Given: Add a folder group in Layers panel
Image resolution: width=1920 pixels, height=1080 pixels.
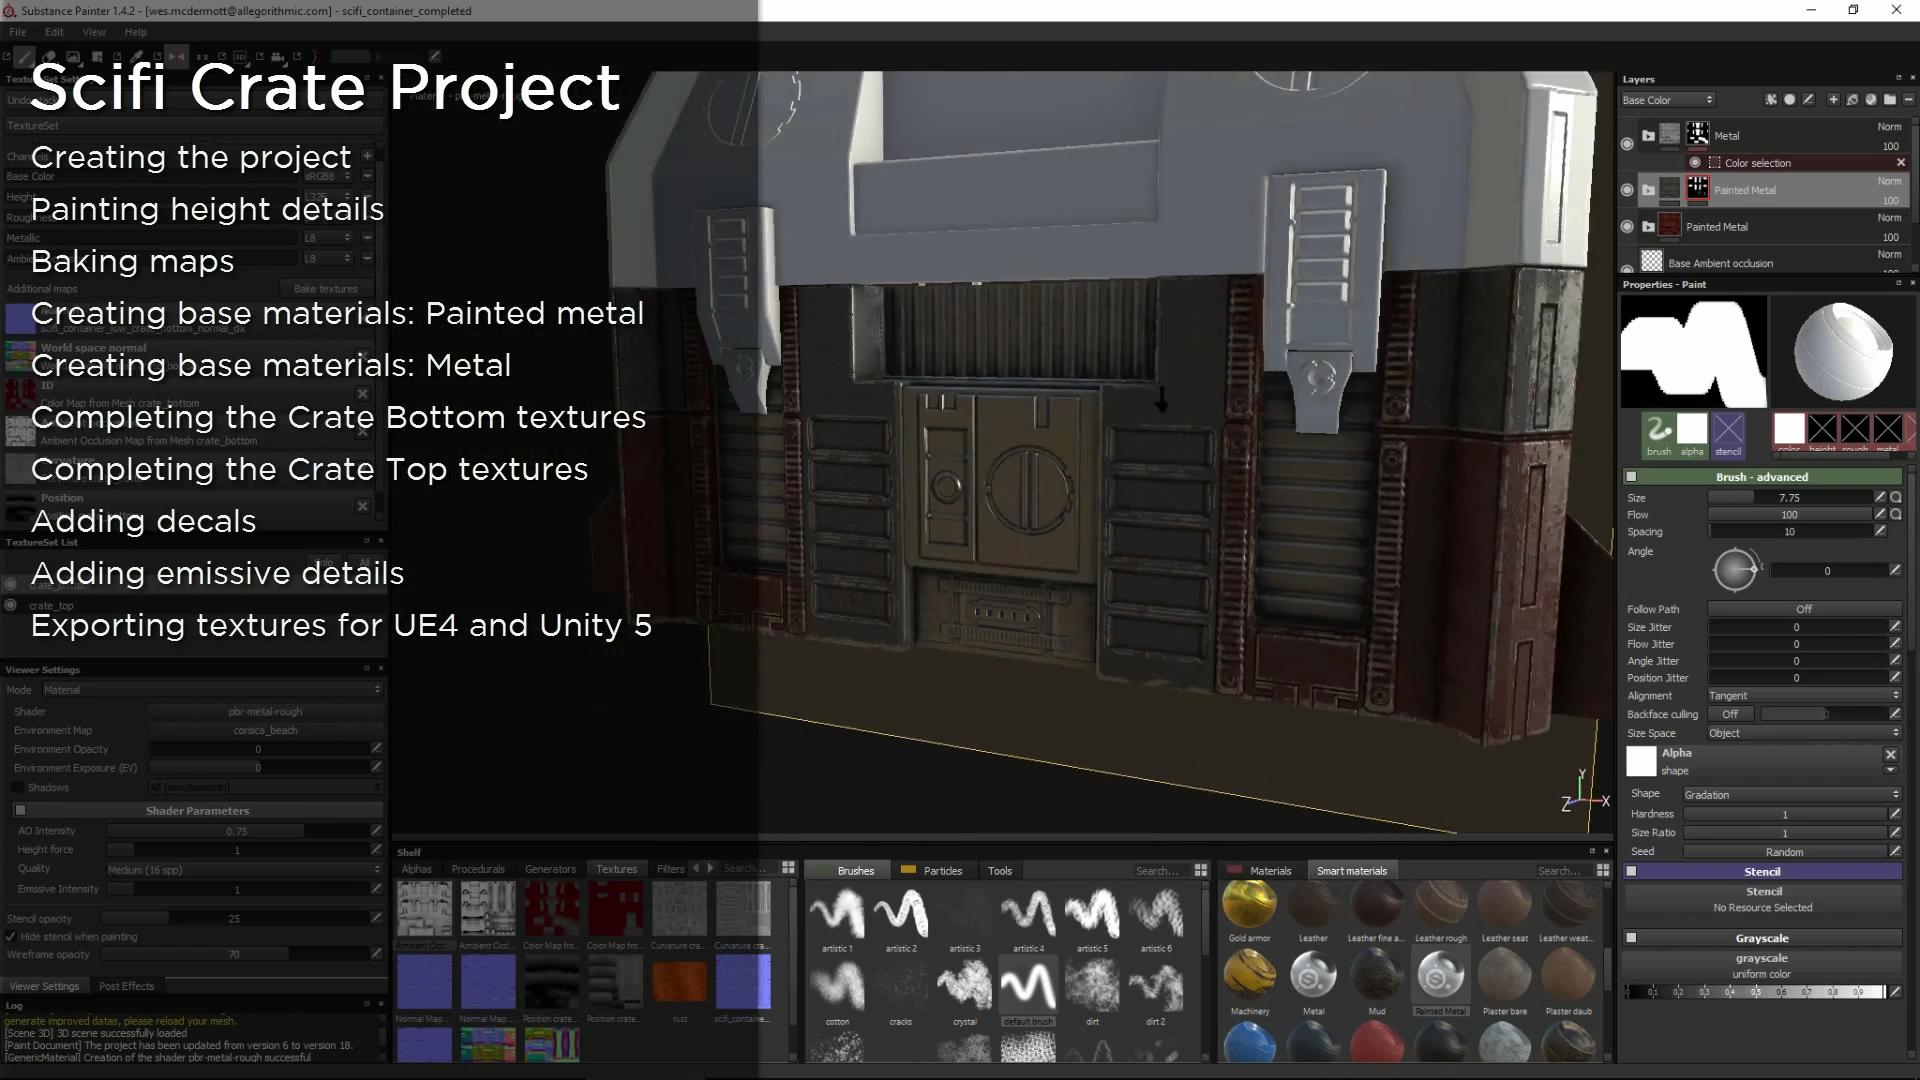Looking at the screenshot, I should pos(1890,100).
